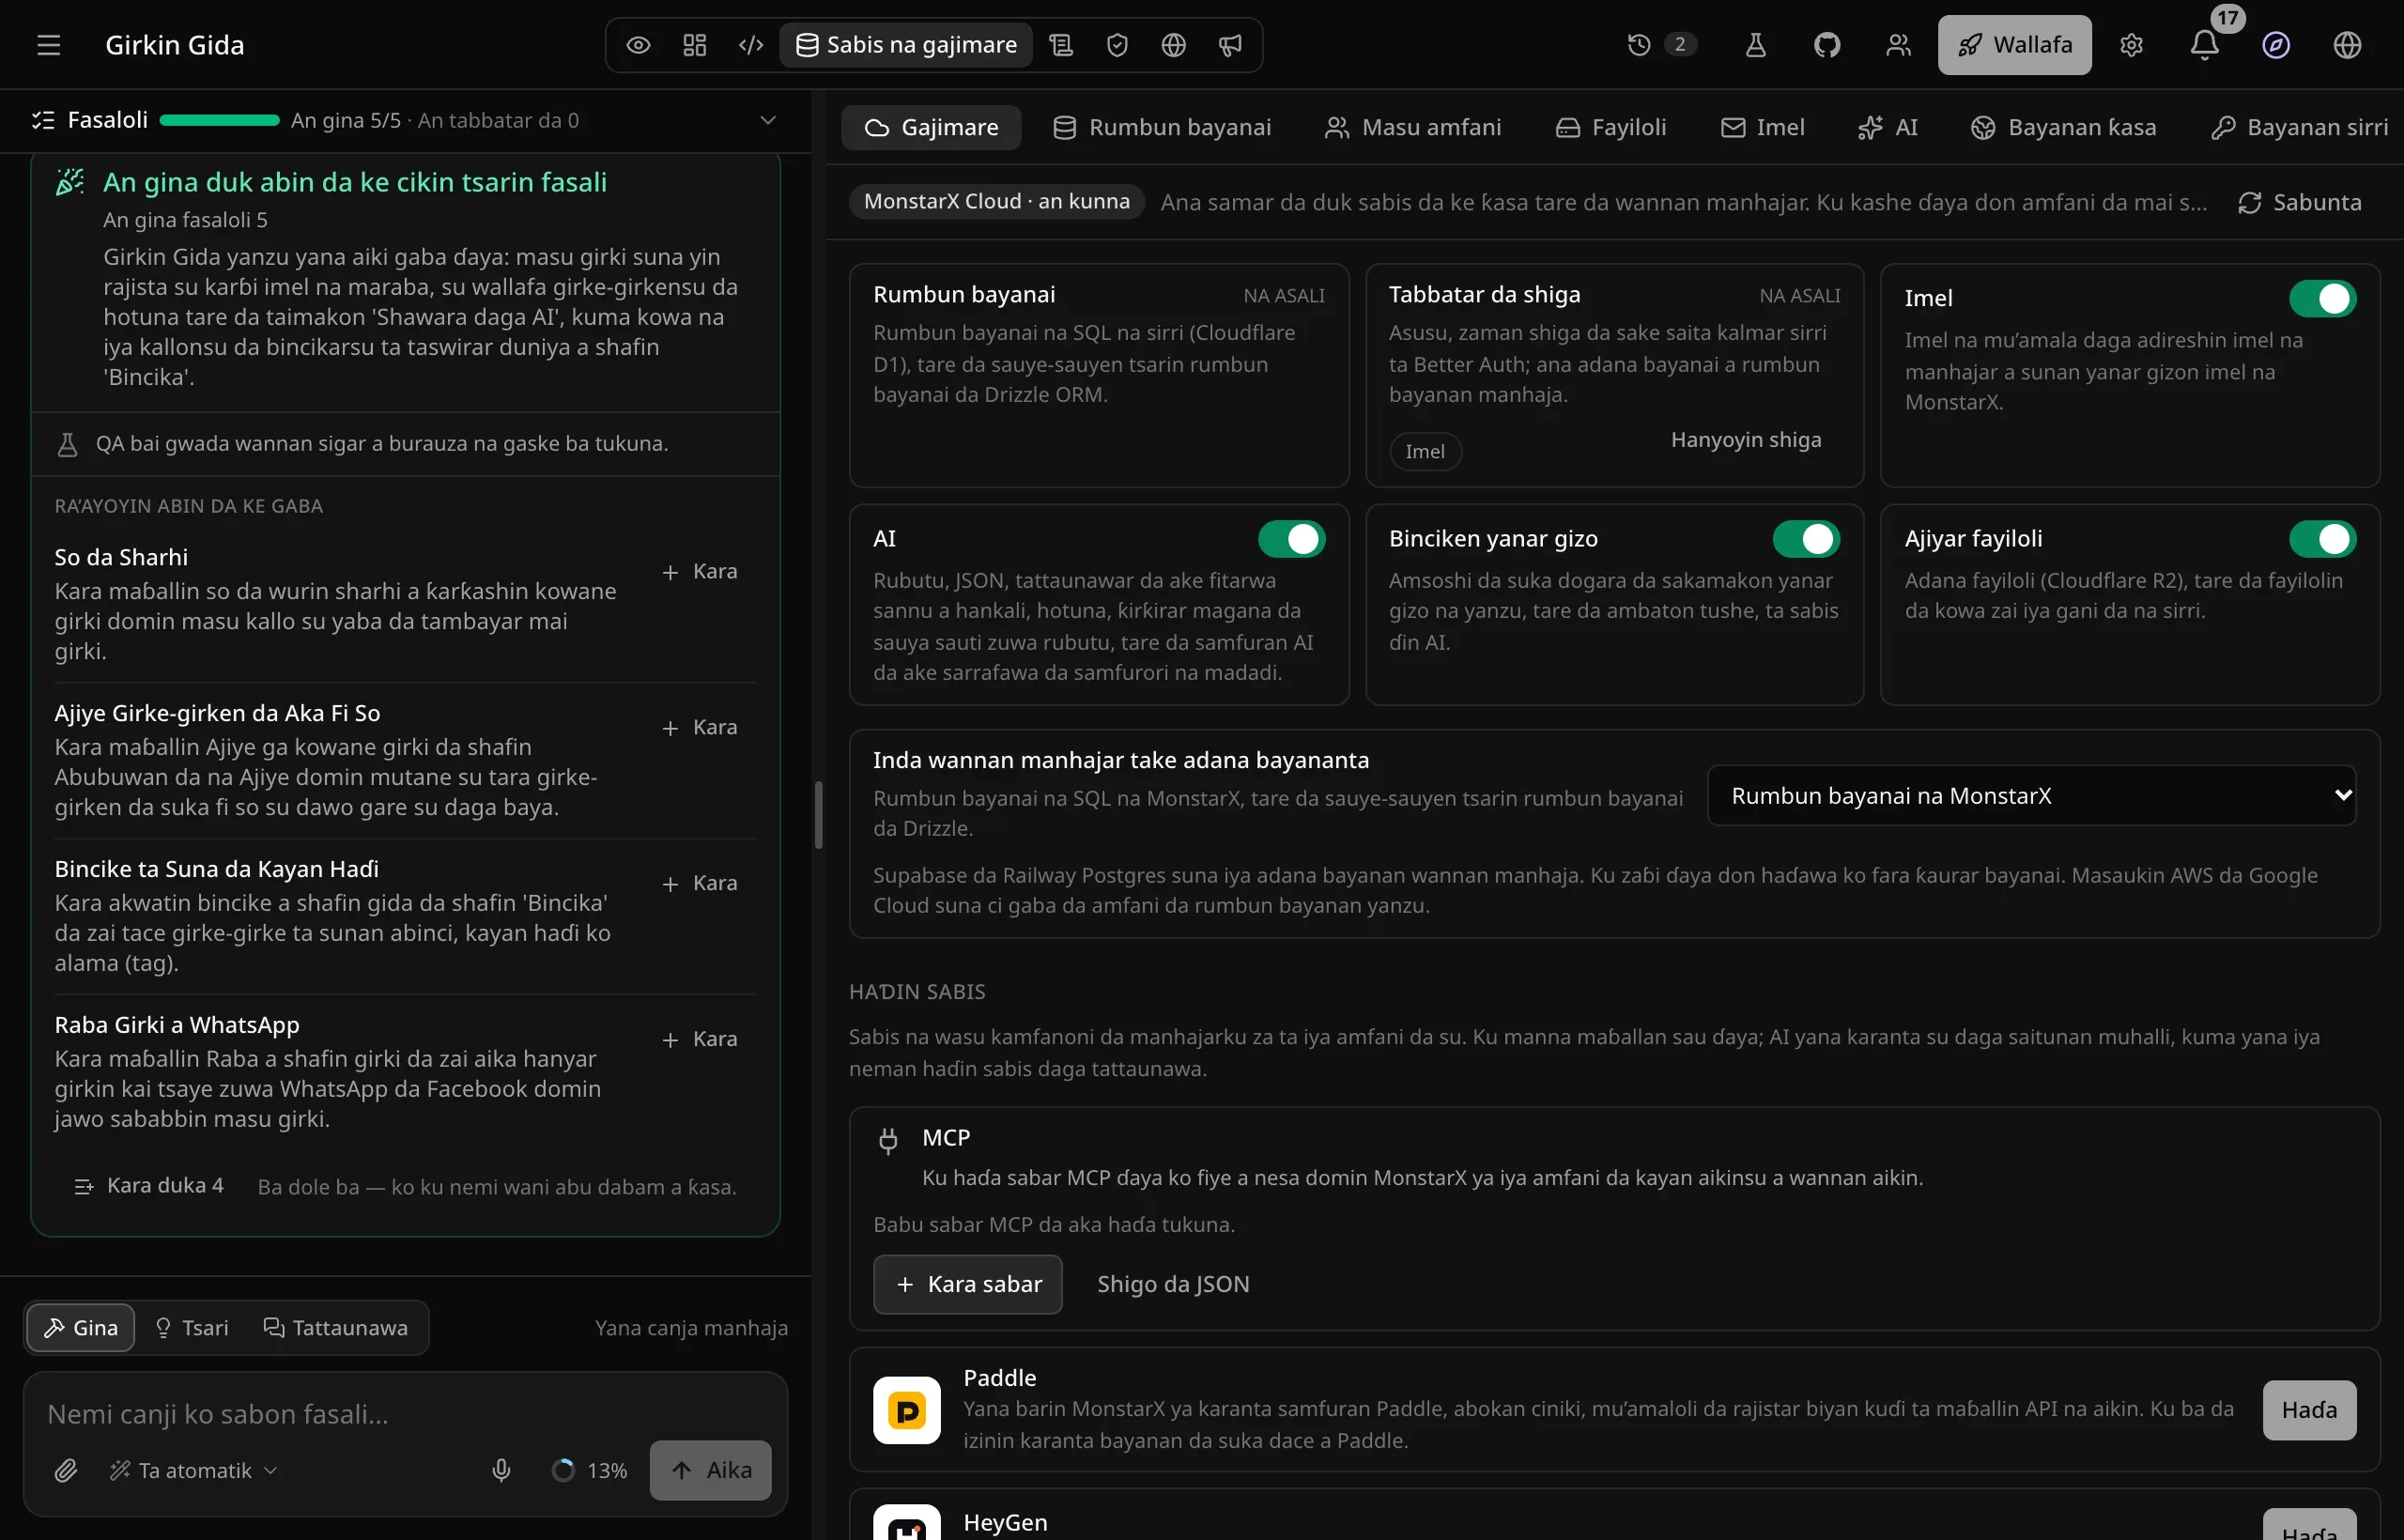Click the shield security icon in toolbar
The image size is (2404, 1540).
click(1117, 45)
